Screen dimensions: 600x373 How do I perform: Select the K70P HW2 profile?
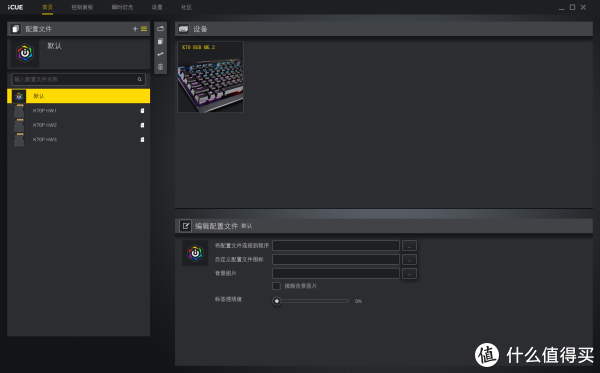(78, 125)
